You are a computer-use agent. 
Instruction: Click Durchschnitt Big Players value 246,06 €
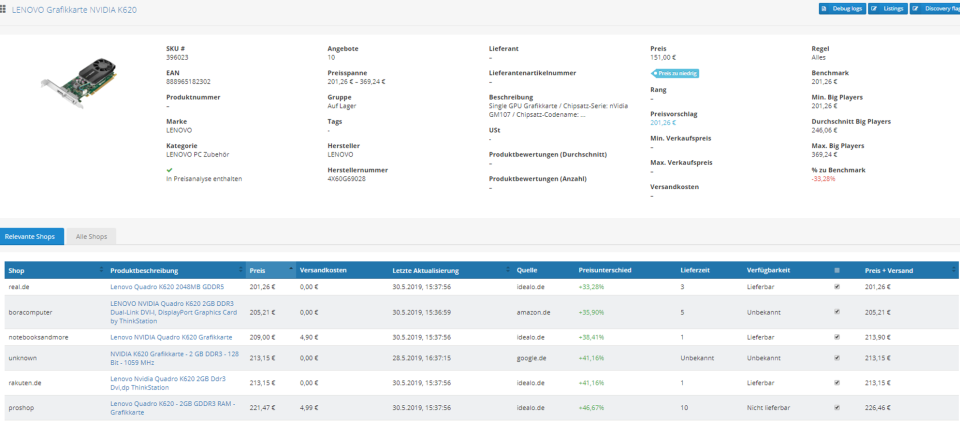tap(824, 130)
